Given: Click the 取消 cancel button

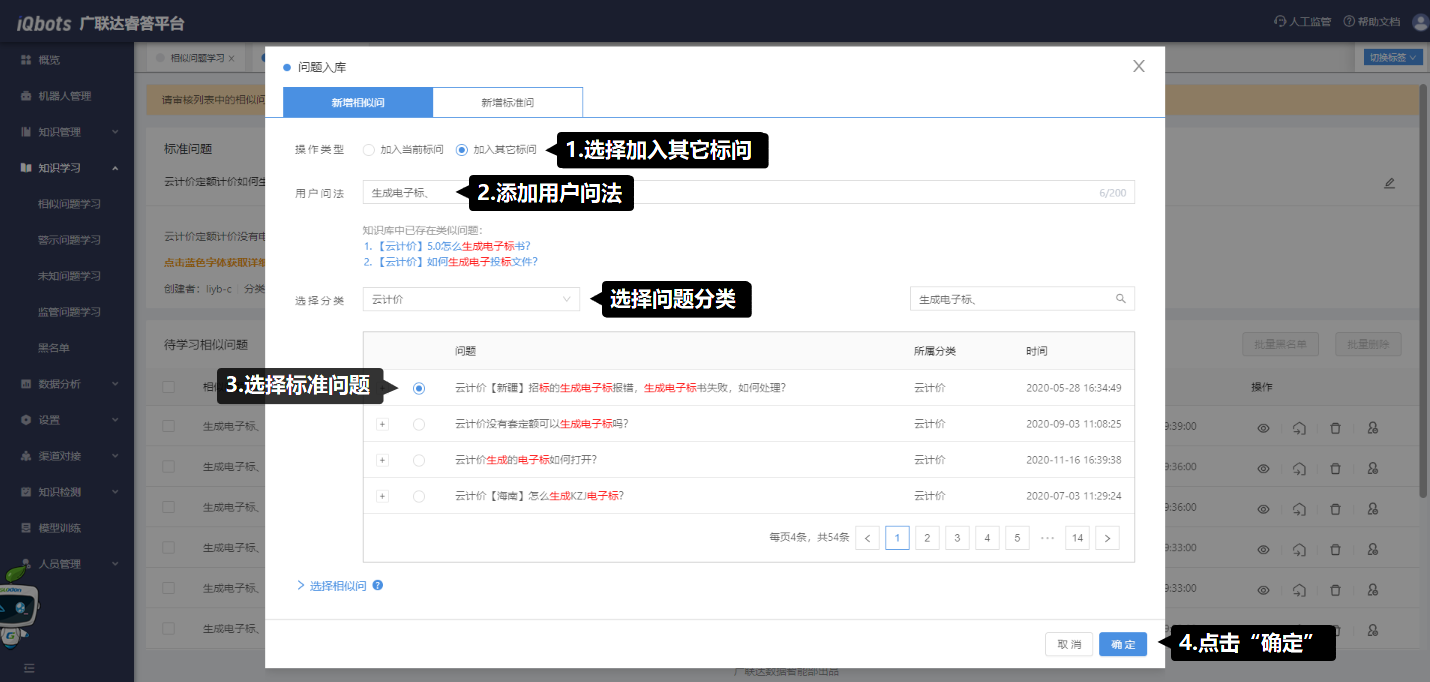Looking at the screenshot, I should point(1069,645).
